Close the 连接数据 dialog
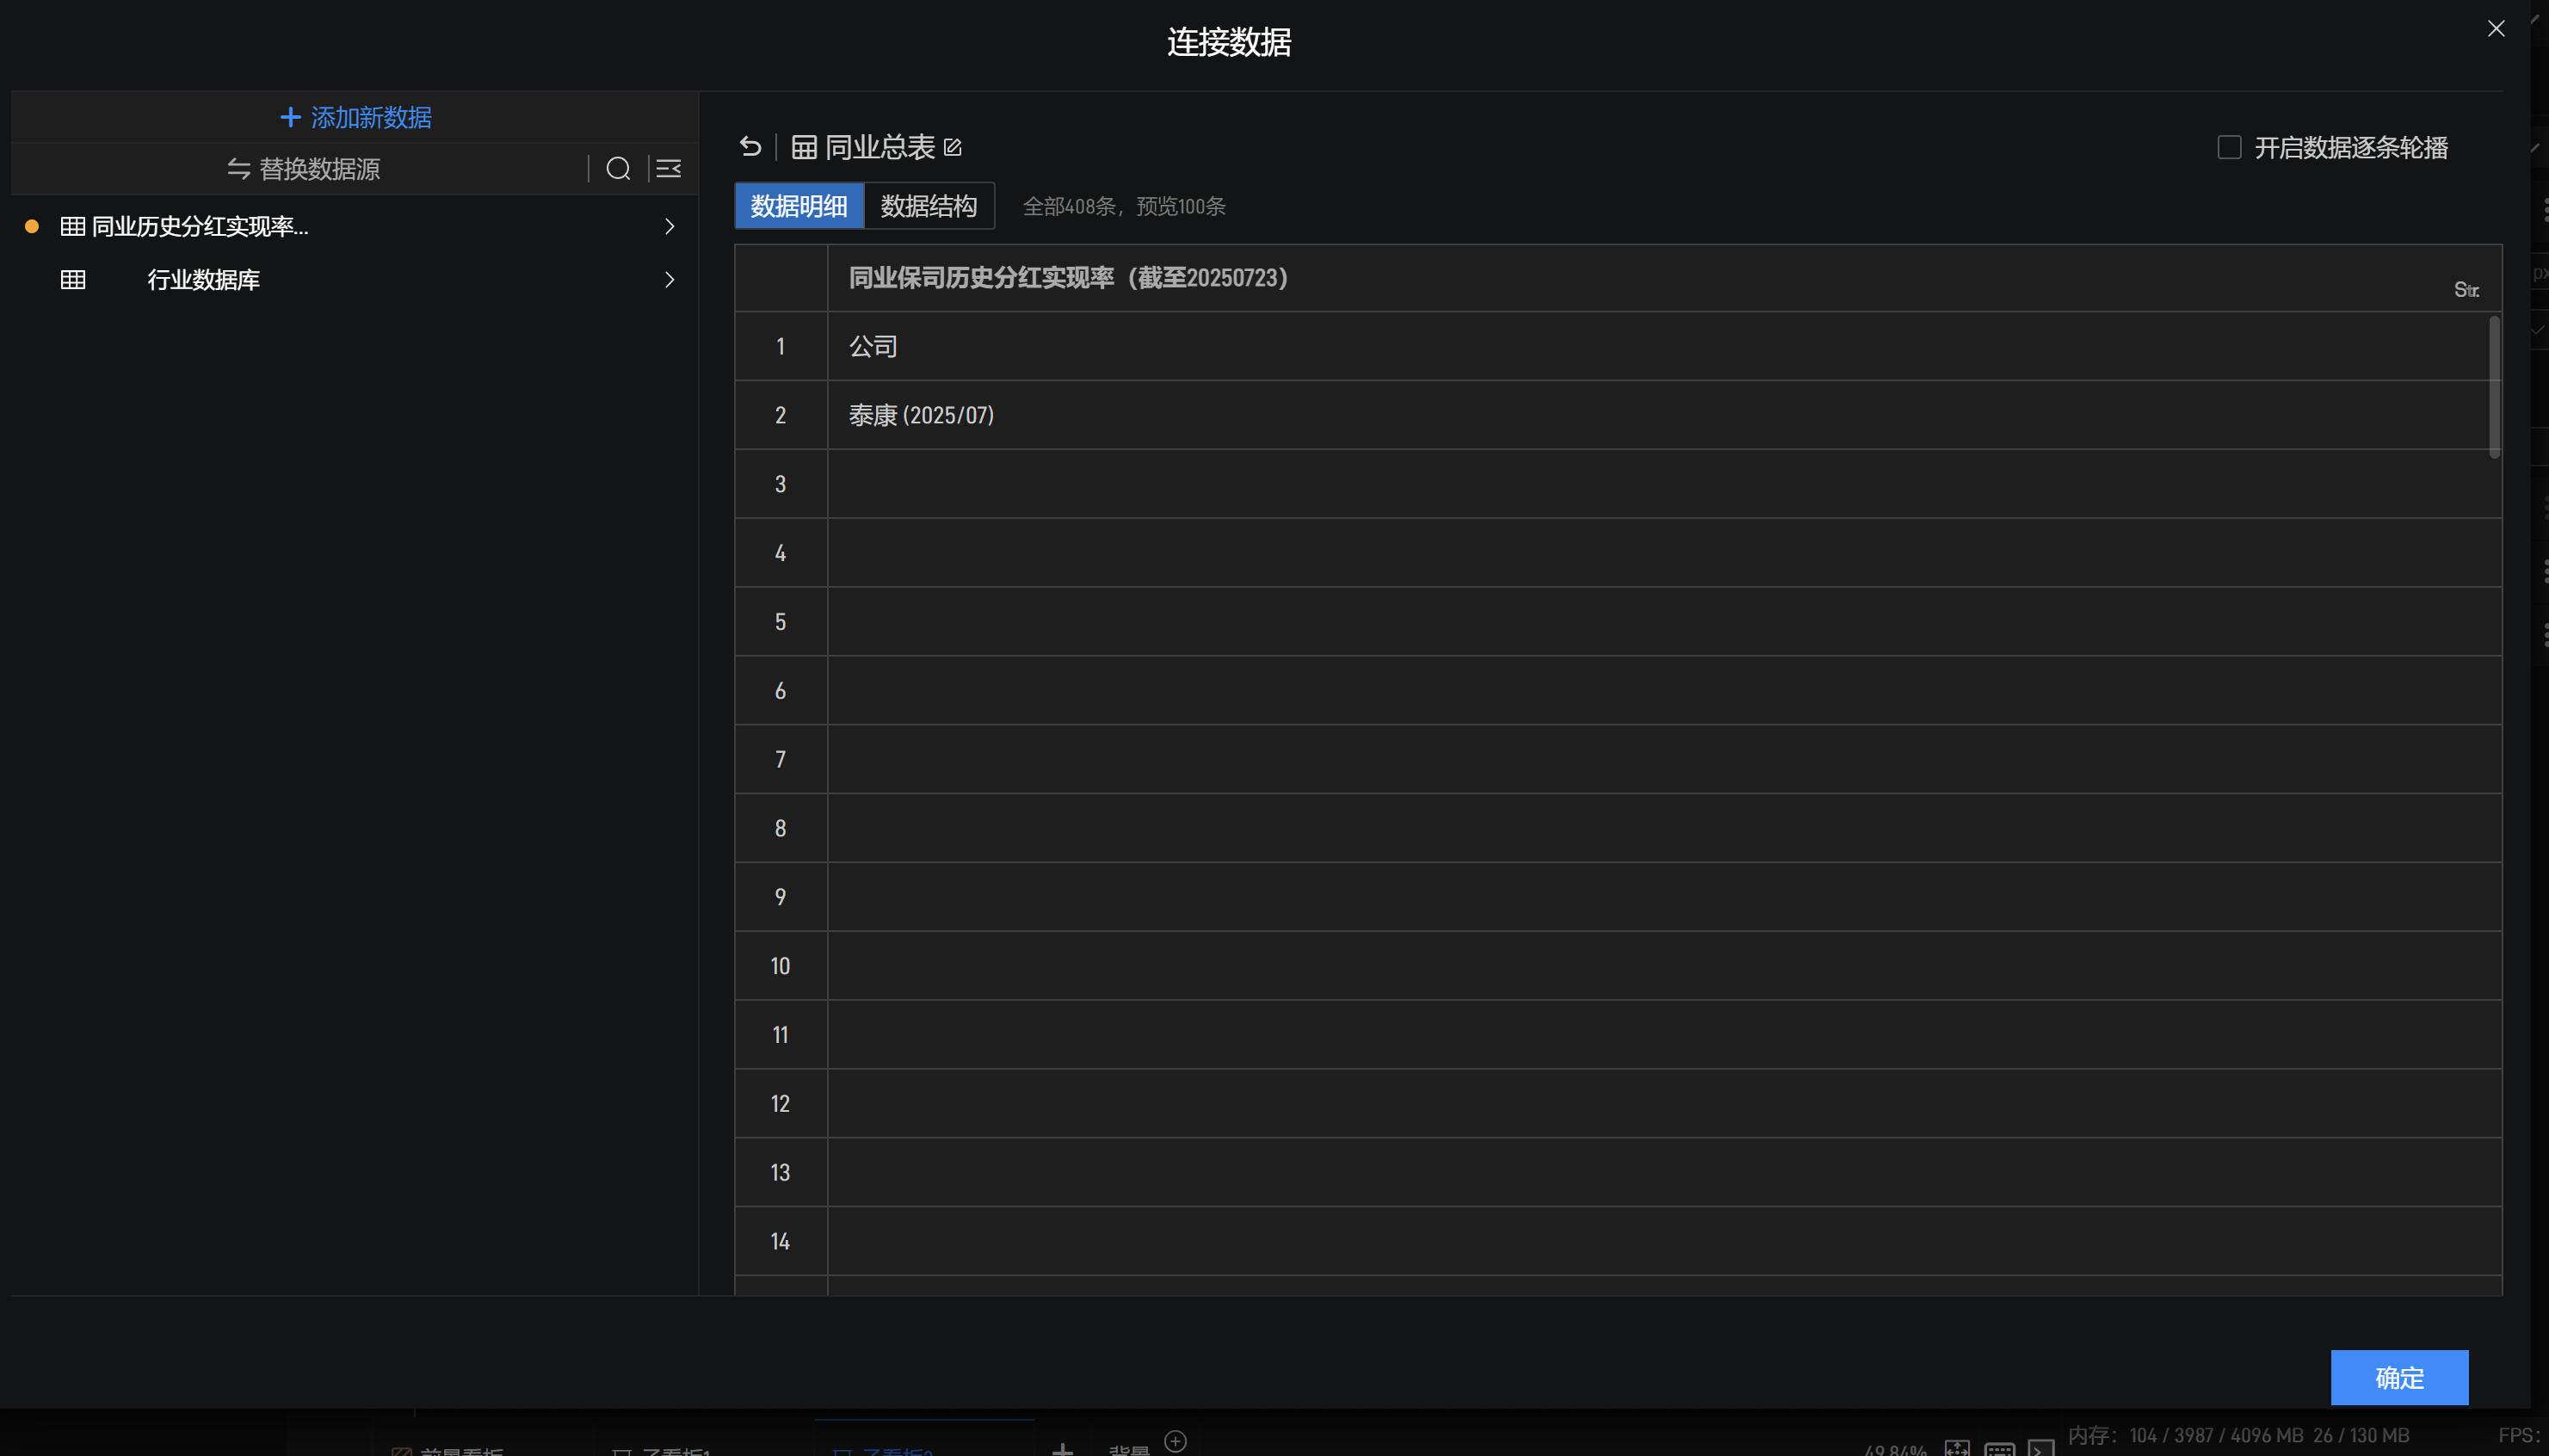Viewport: 2549px width, 1456px height. (x=2495, y=28)
